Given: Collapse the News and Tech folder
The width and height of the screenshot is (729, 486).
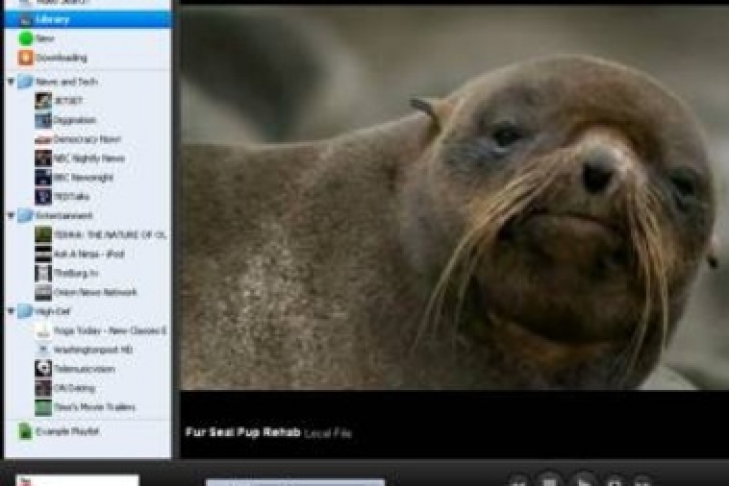Looking at the screenshot, I should [11, 82].
